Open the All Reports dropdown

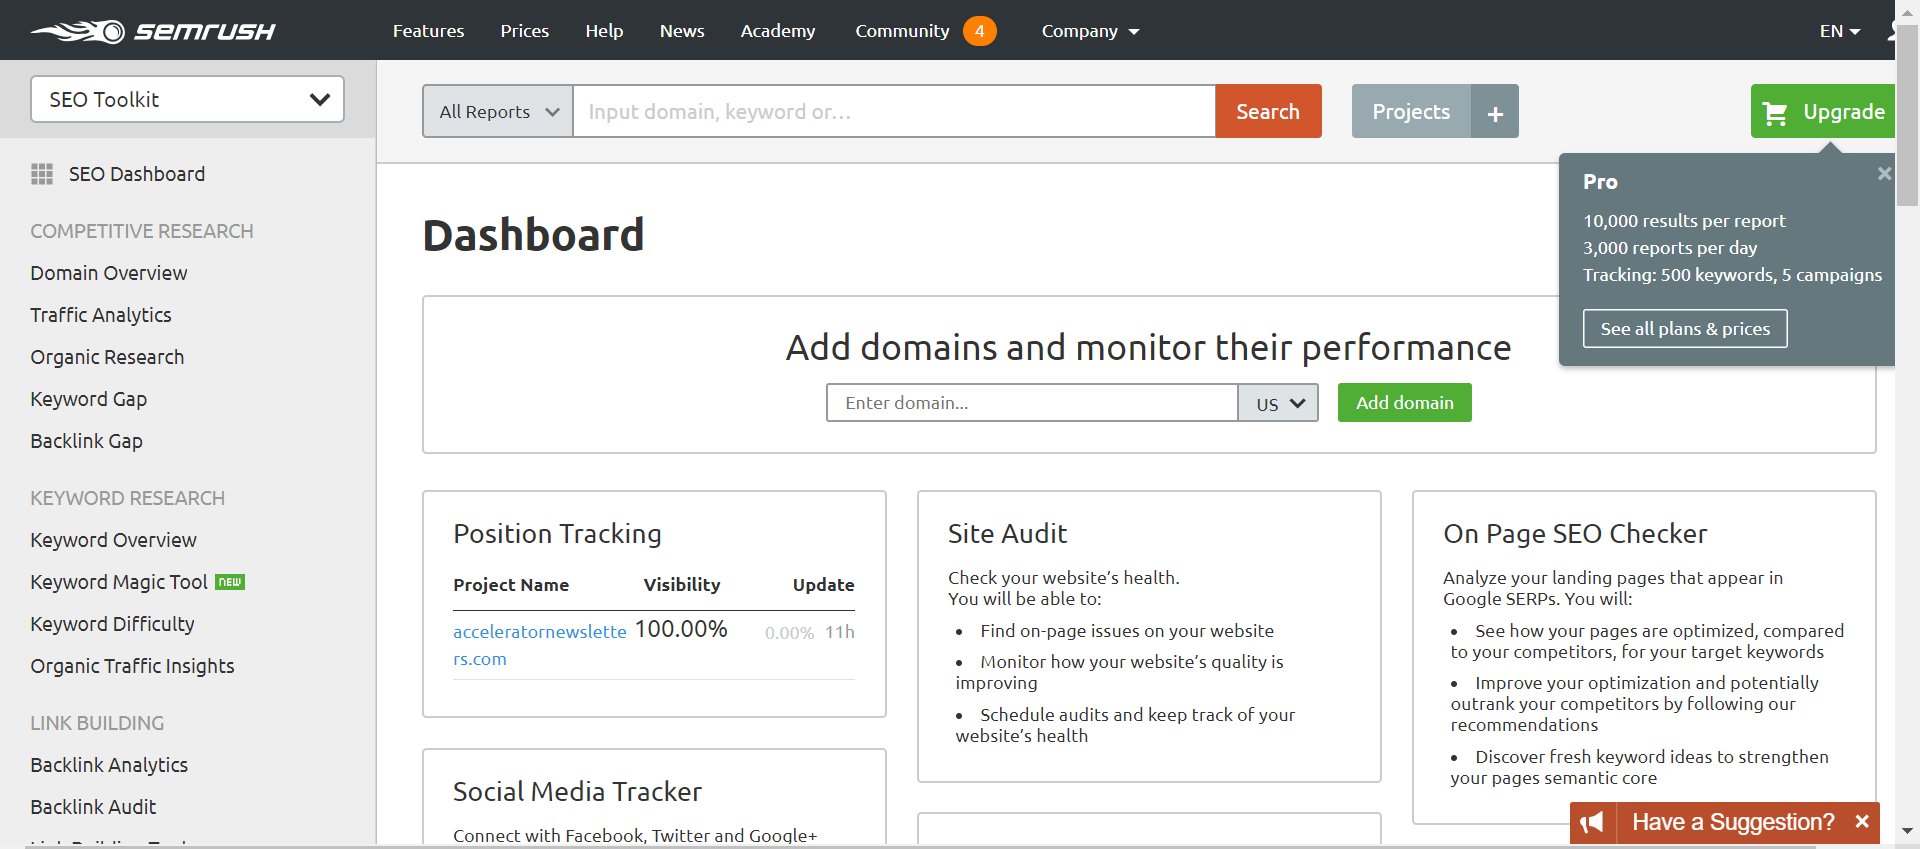(498, 111)
